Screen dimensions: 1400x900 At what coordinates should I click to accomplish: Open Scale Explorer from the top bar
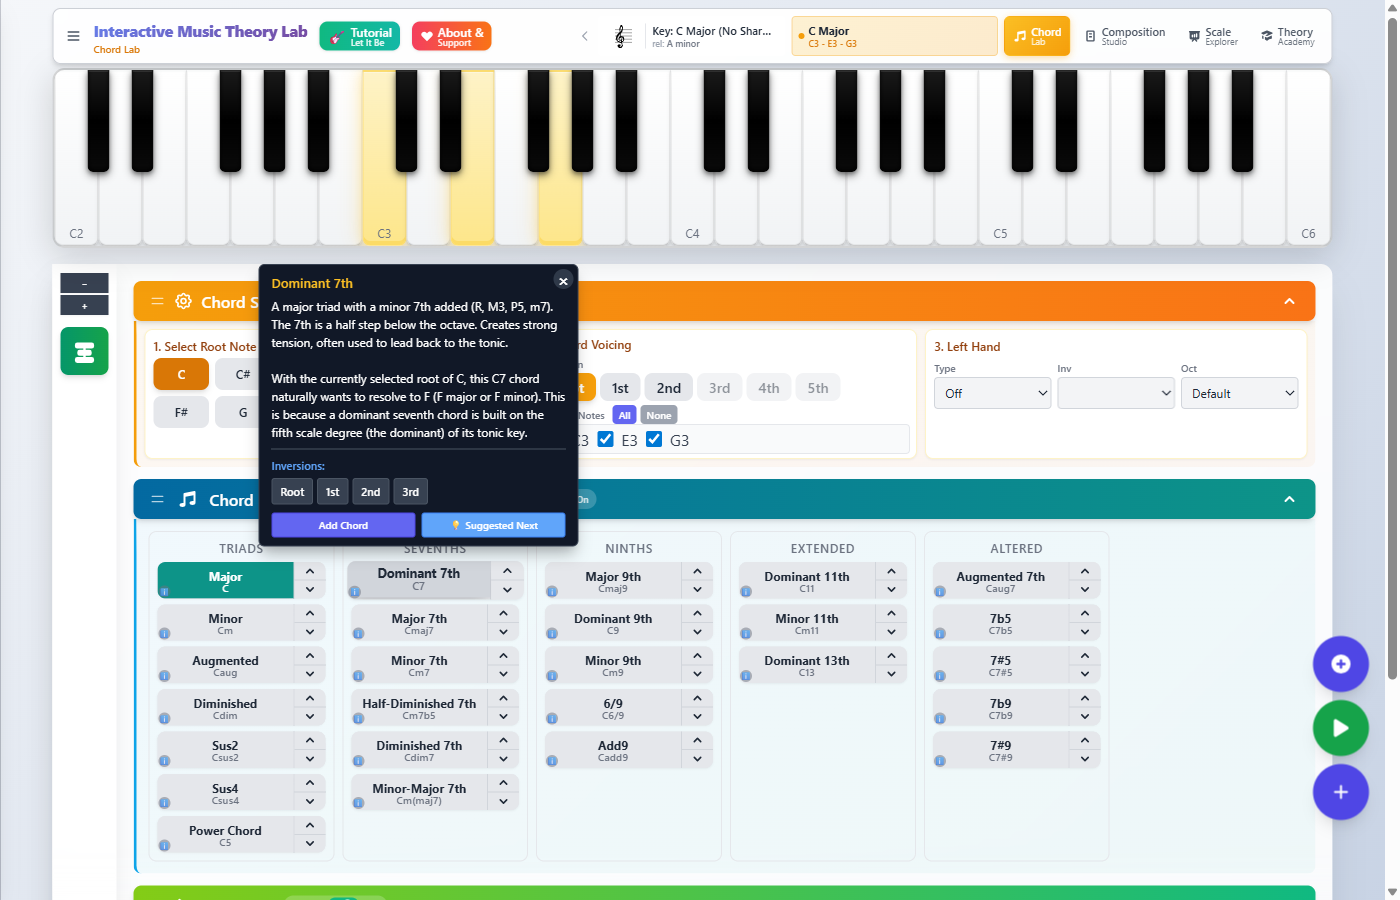1211,37
